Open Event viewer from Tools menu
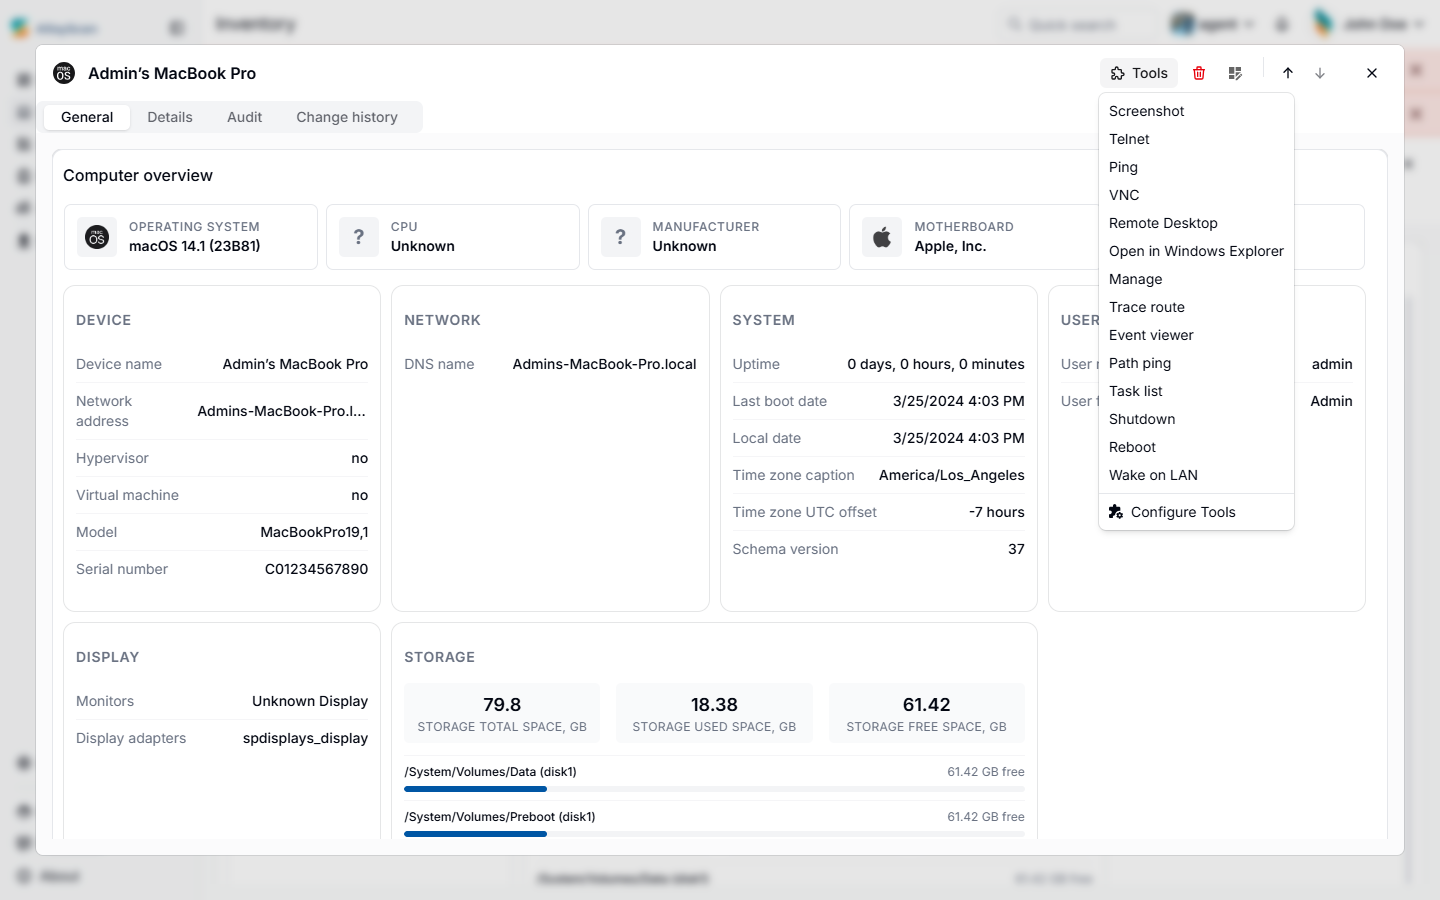1440x900 pixels. coord(1196,335)
